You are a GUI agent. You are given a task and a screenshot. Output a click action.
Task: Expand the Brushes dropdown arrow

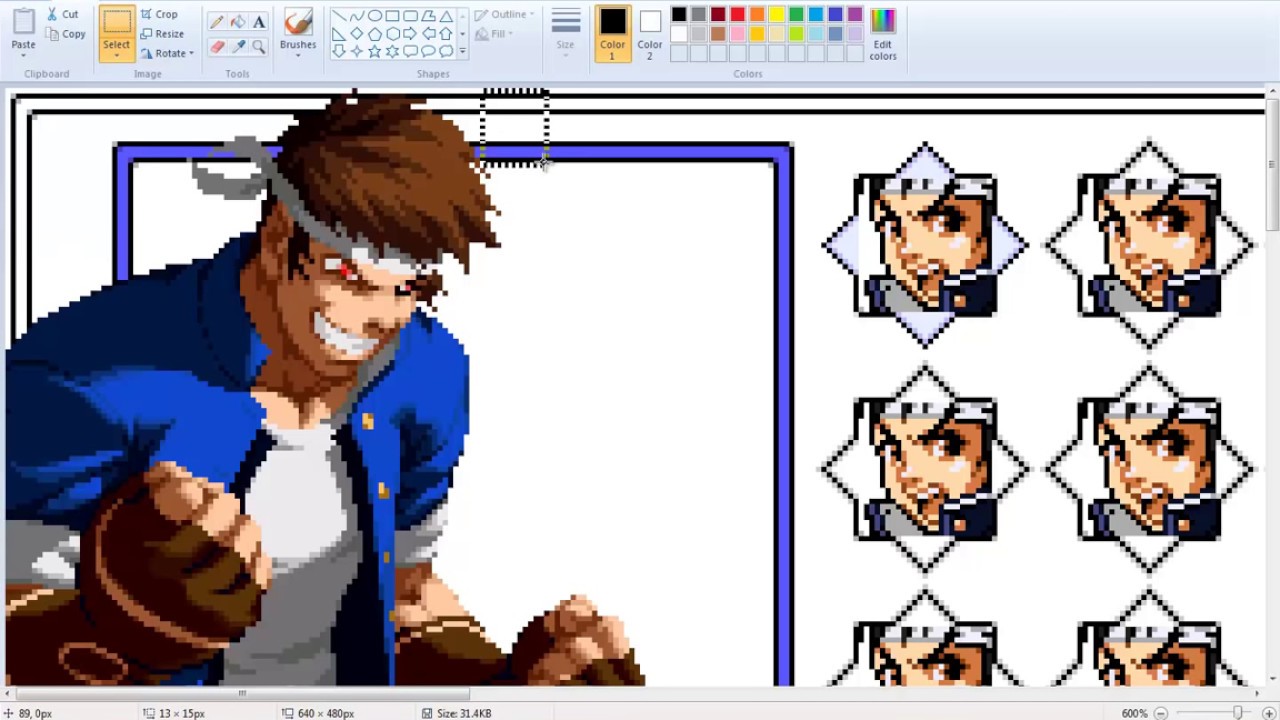[298, 55]
